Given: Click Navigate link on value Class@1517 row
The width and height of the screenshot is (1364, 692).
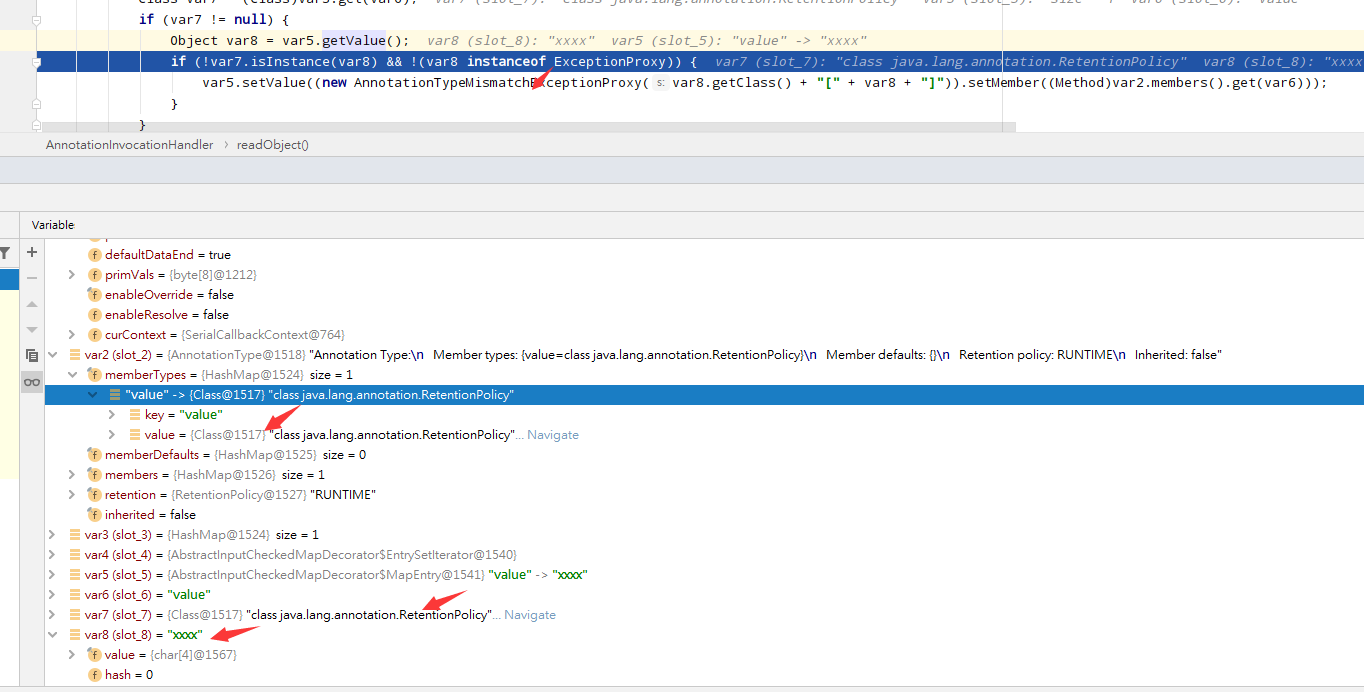Looking at the screenshot, I should pos(553,435).
